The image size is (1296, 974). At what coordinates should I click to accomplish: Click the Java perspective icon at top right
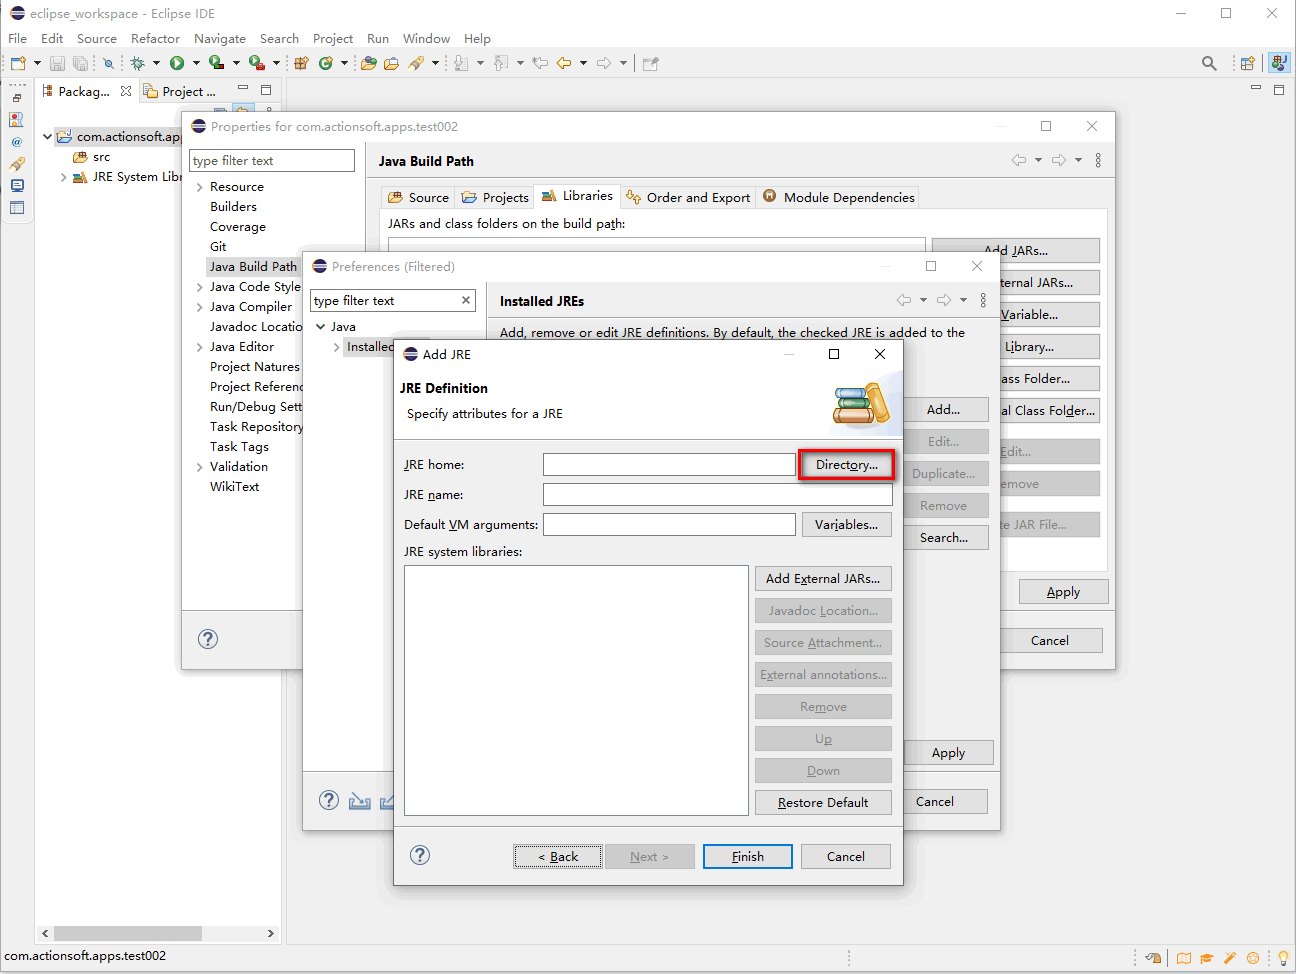coord(1279,63)
